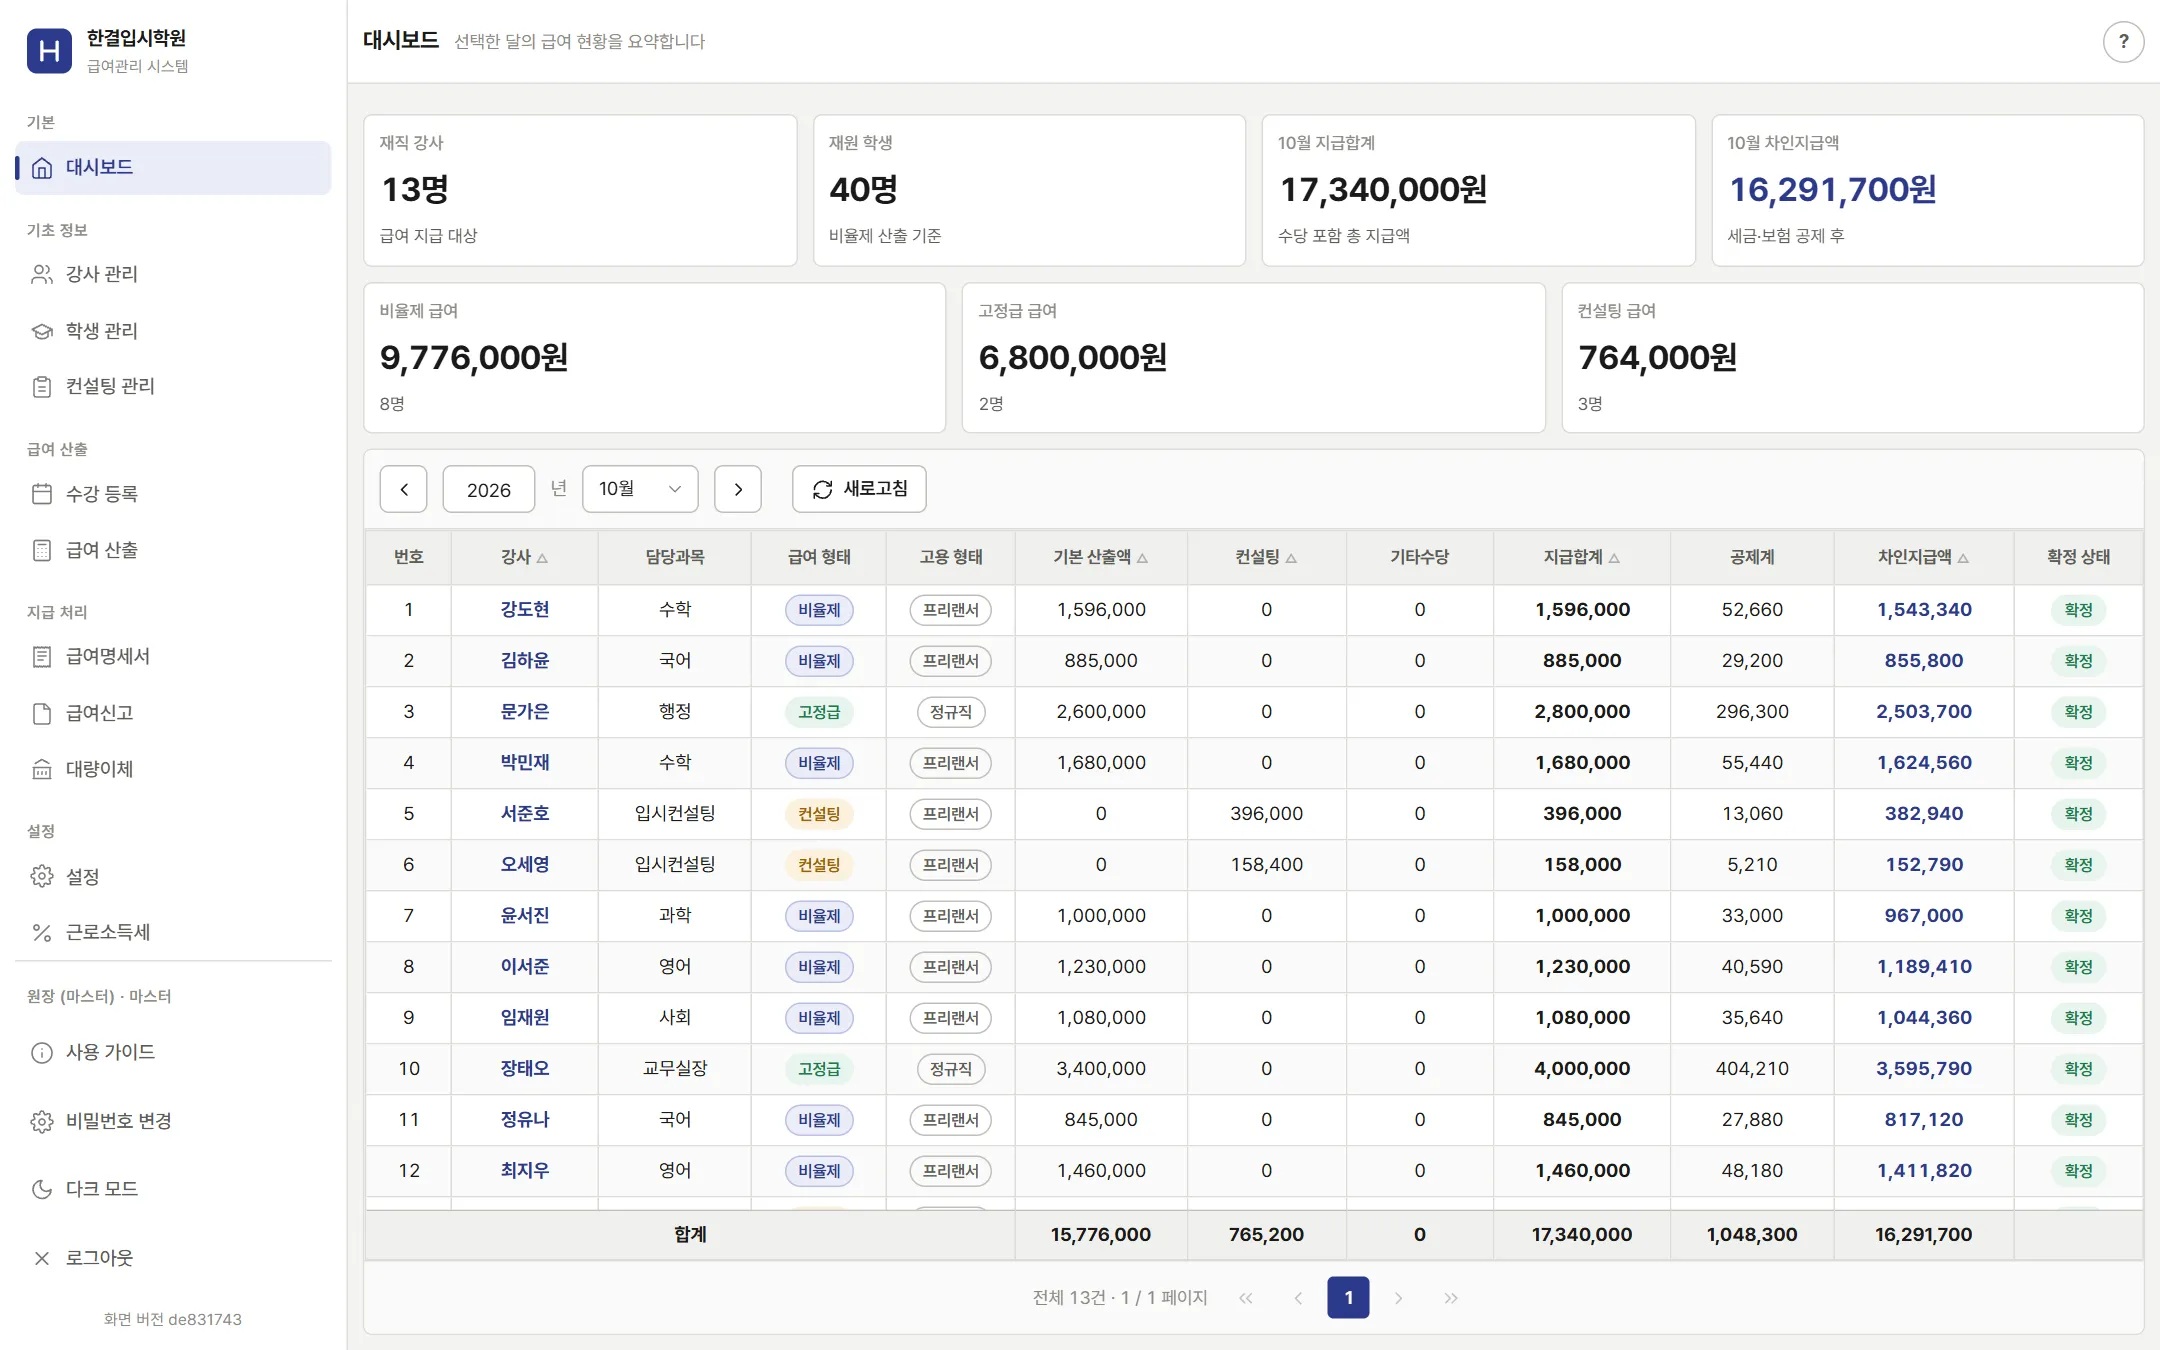Screen dimensions: 2160x1350
Task: Select page 1 in pagination
Action: click(1348, 1298)
